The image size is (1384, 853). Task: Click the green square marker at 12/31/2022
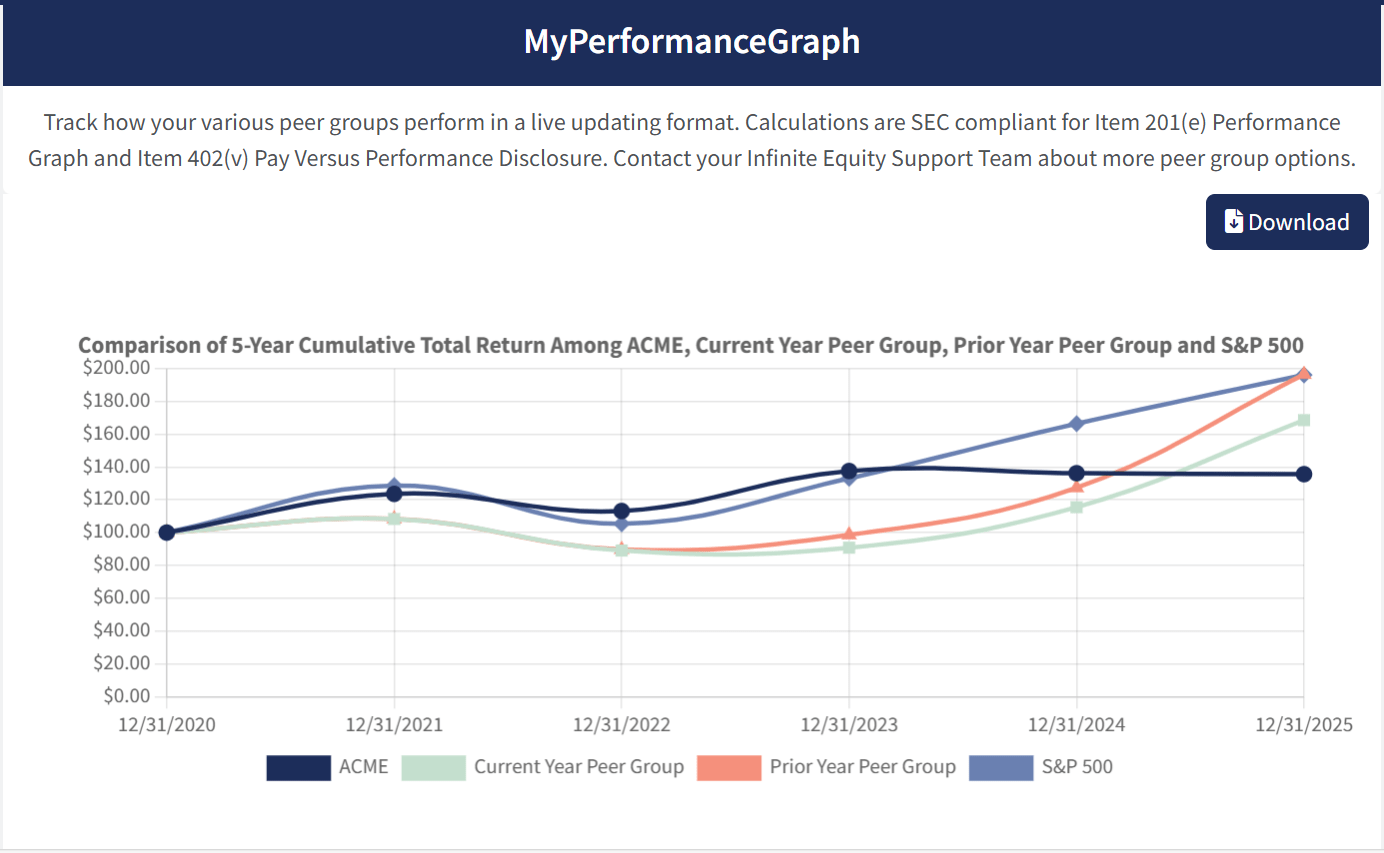pyautogui.click(x=621, y=548)
